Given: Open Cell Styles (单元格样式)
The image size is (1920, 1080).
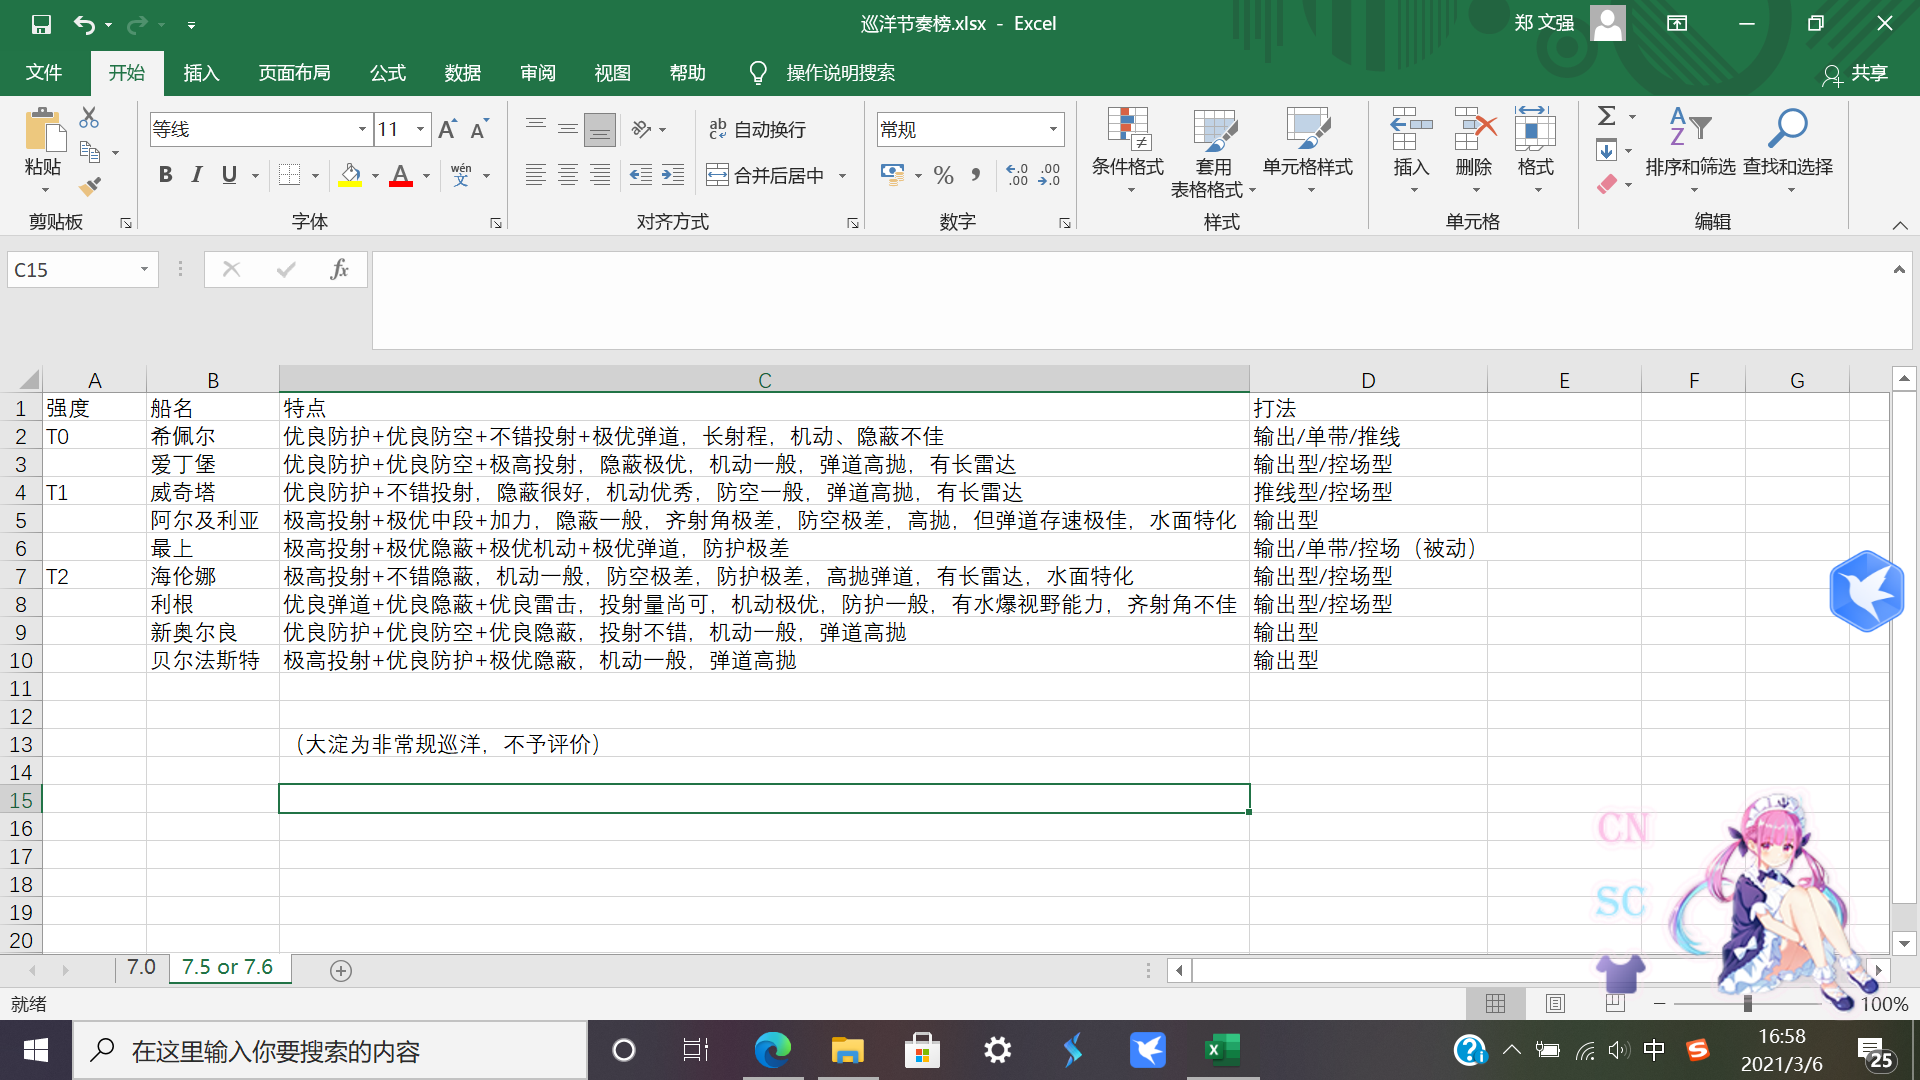Looking at the screenshot, I should pos(1308,151).
